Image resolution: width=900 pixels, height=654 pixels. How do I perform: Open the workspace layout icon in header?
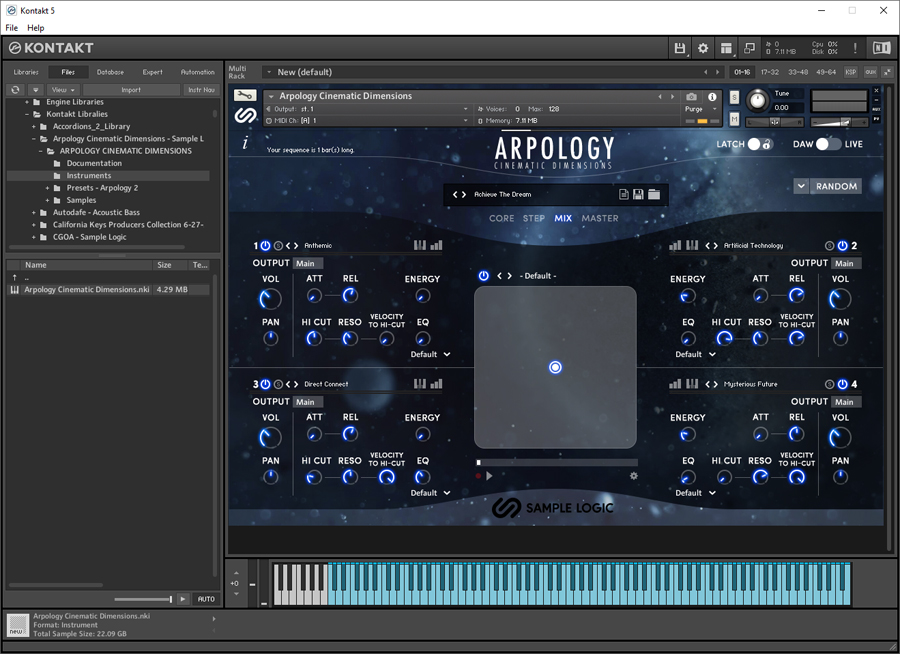(x=727, y=48)
